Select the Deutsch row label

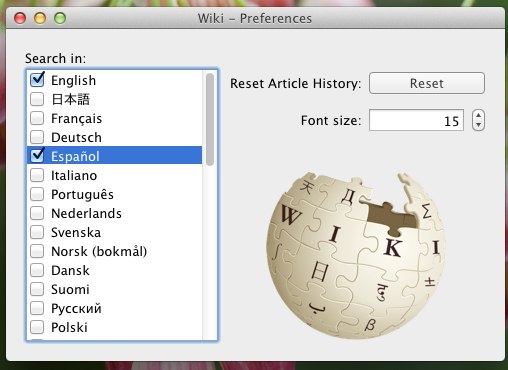pyautogui.click(x=76, y=137)
